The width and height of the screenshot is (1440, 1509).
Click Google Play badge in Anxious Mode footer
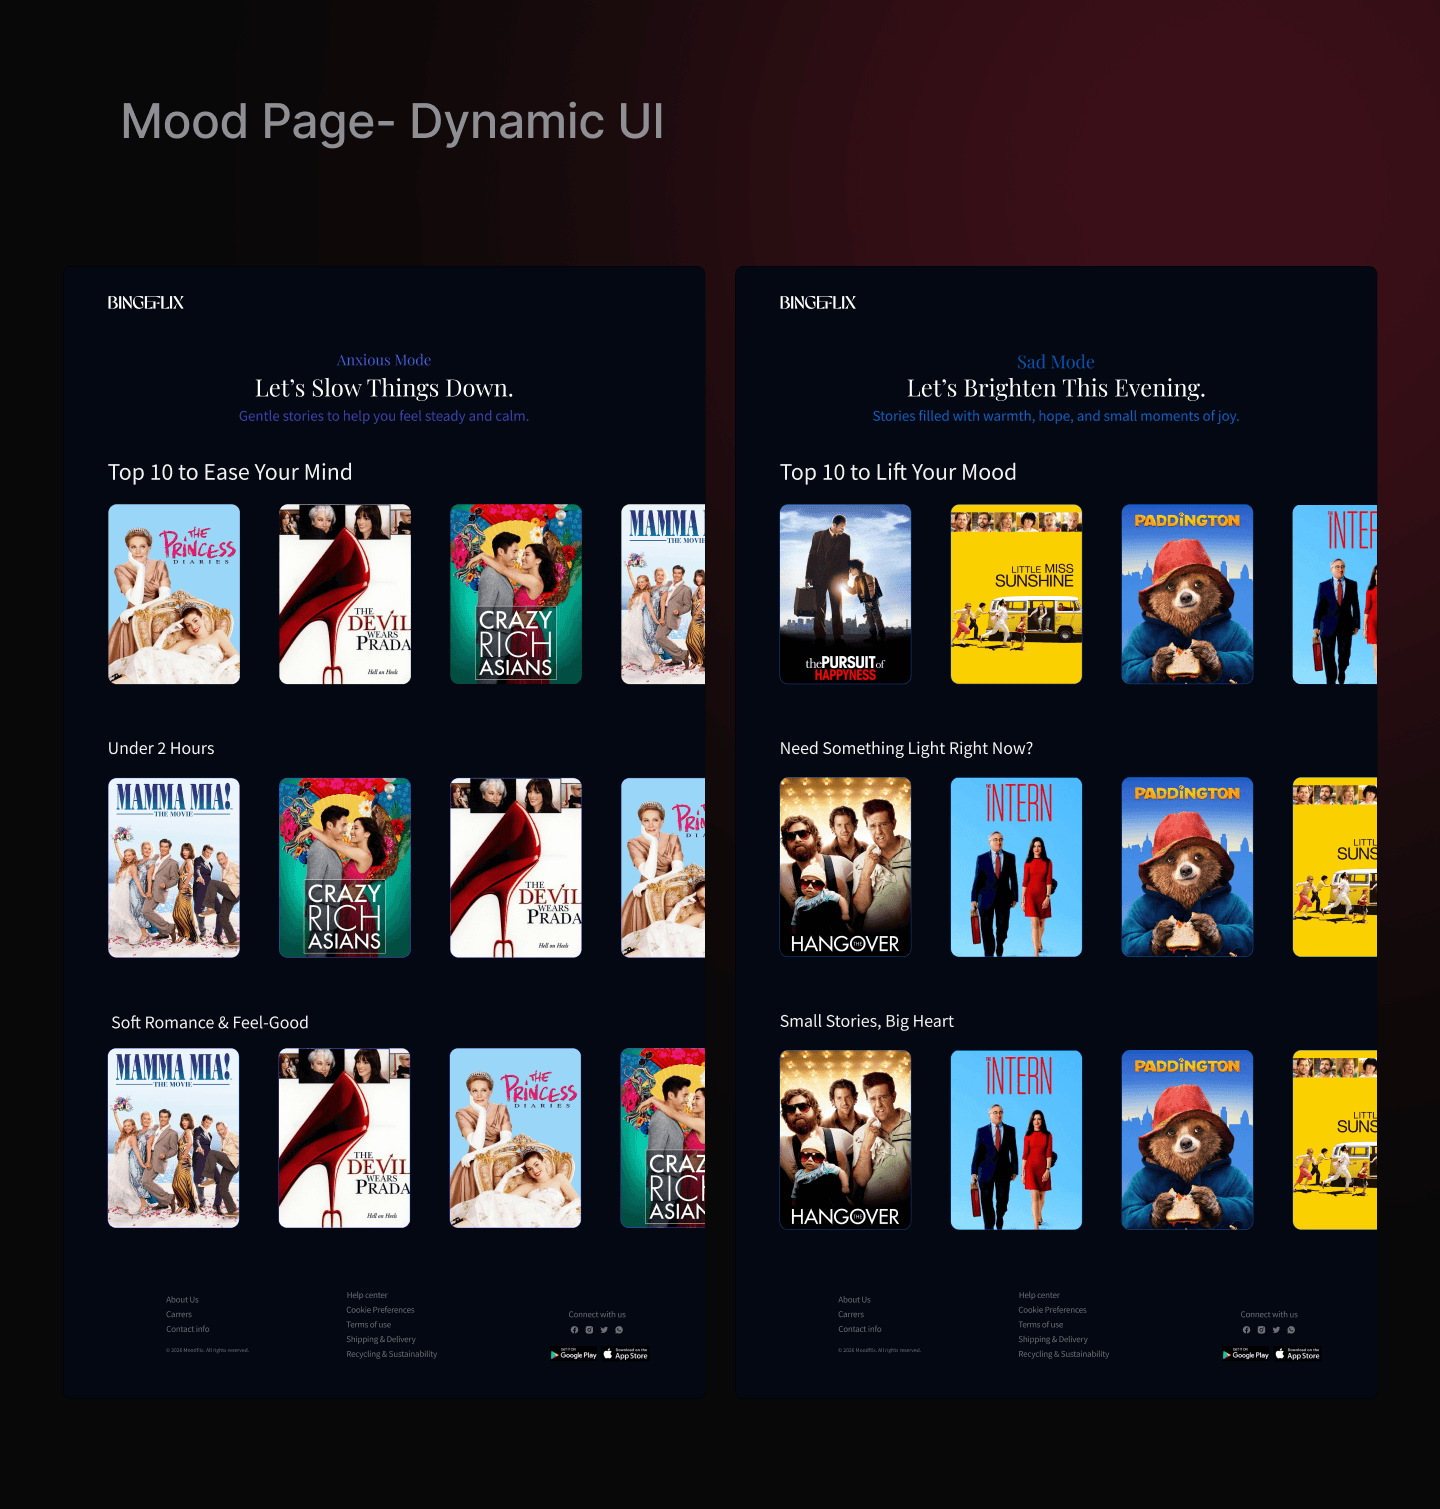[574, 1354]
